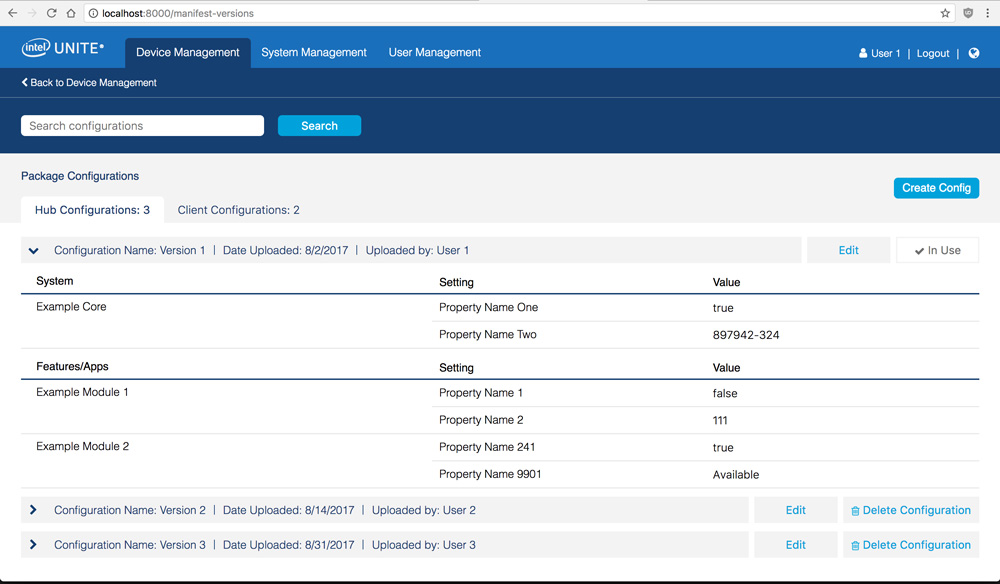Focus the Search configurations field

142,126
